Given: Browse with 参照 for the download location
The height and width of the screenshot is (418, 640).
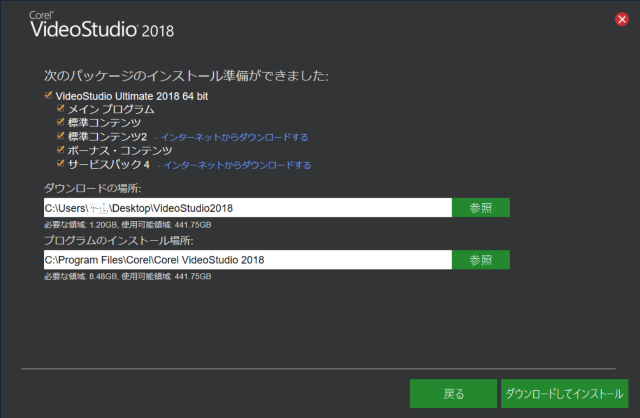Looking at the screenshot, I should [x=481, y=208].
